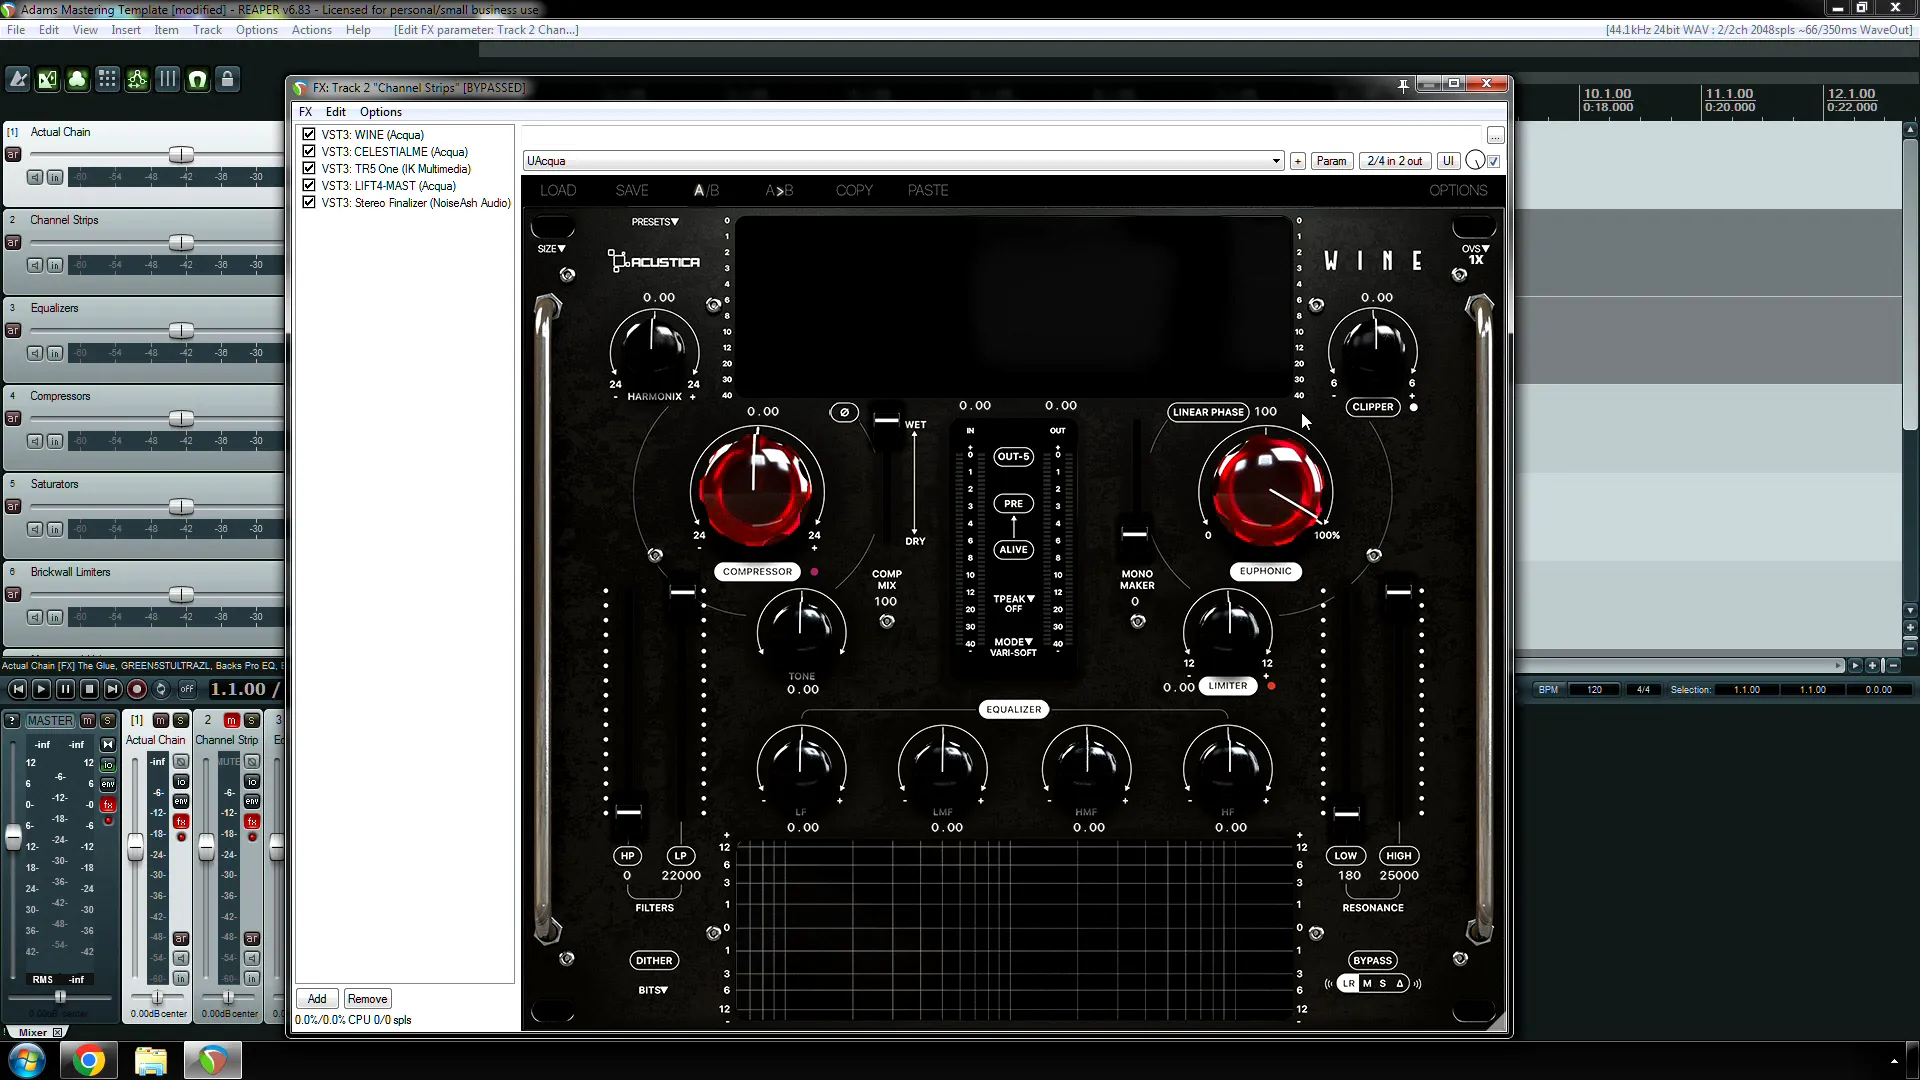Open routing io button on Master strip

pyautogui.click(x=108, y=765)
